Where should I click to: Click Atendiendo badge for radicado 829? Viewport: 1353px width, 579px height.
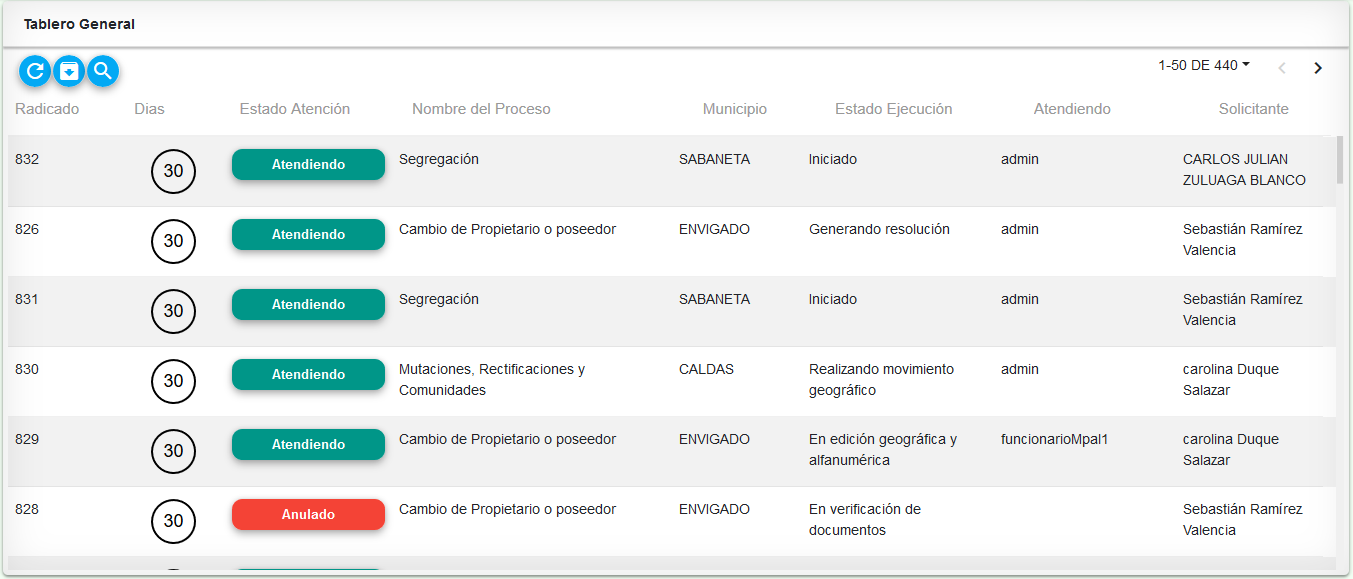click(x=308, y=444)
